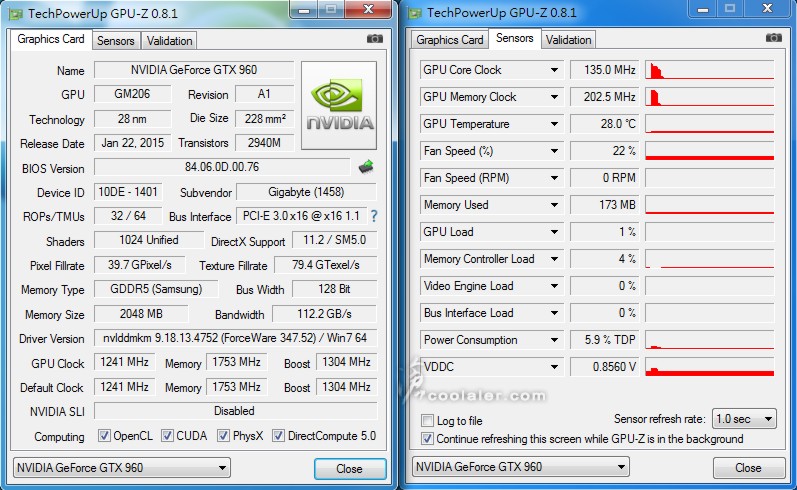Click the NVIDIA SLI Disabled field
797x490 pixels.
[235, 411]
